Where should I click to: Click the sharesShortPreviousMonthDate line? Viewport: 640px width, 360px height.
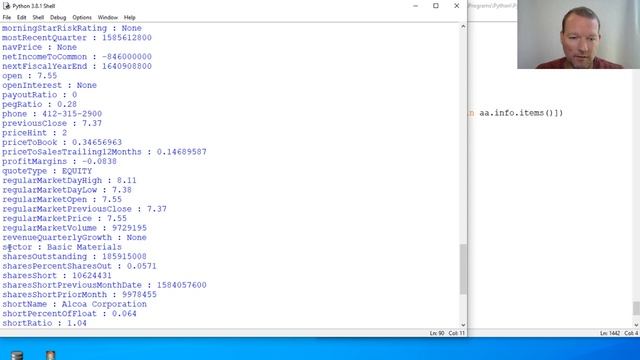tap(104, 285)
